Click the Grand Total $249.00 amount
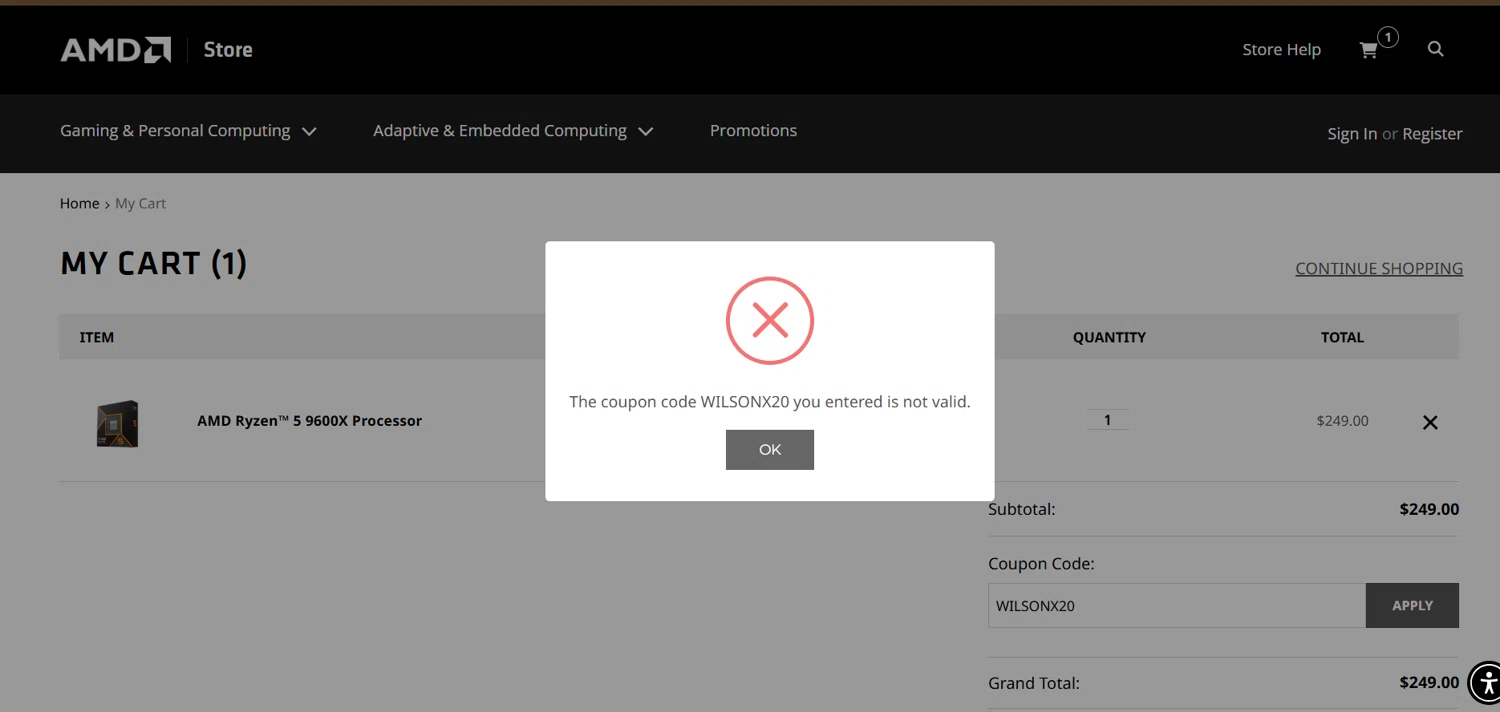 point(1429,683)
